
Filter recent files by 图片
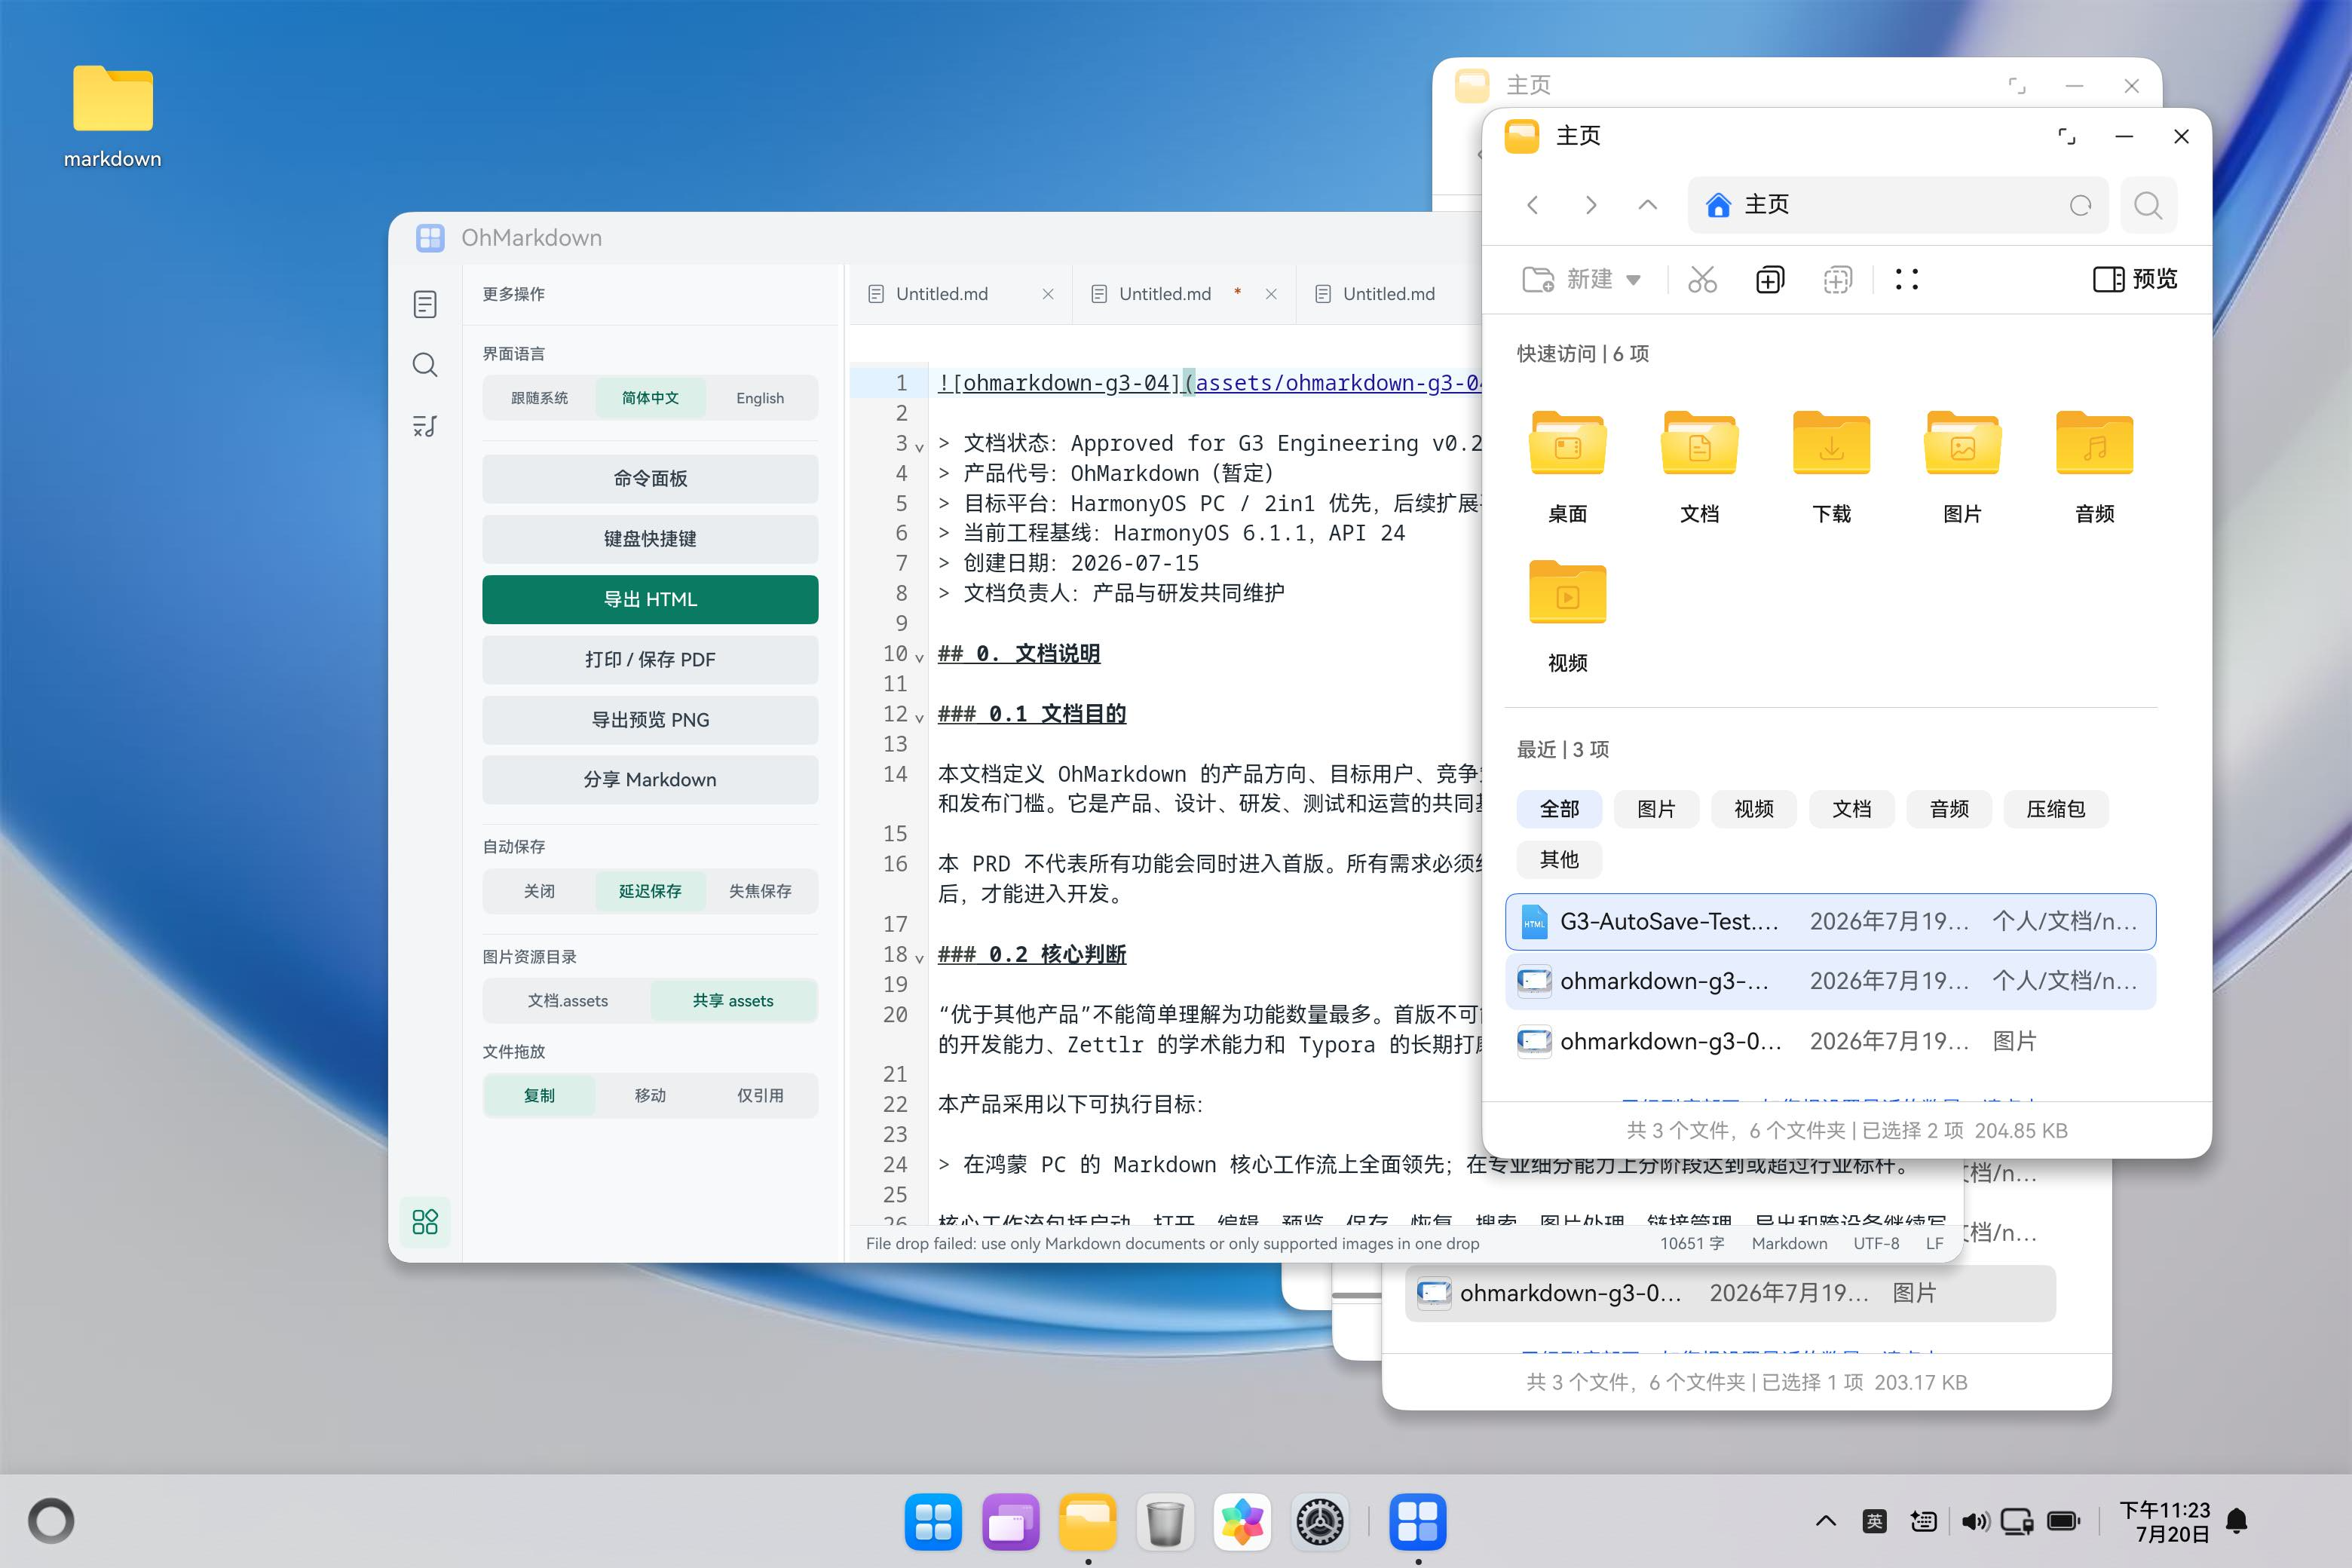coord(1656,809)
